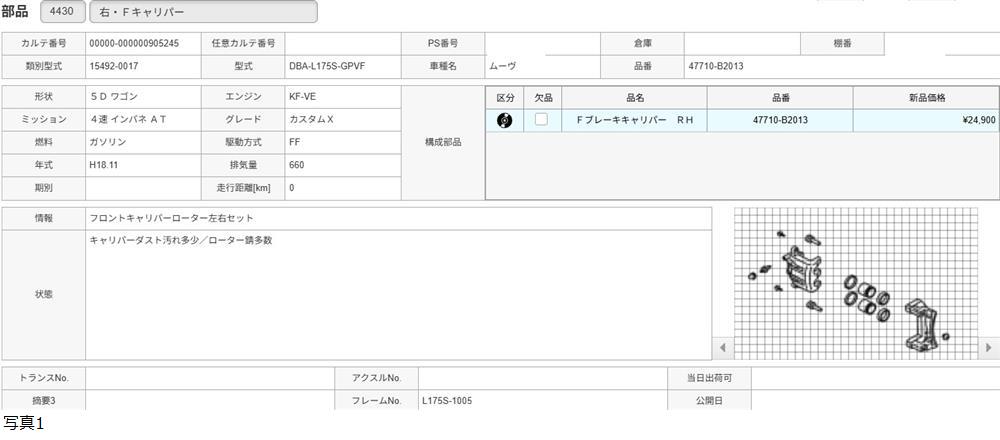This screenshot has width=1000, height=440.
Task: Click the ¥24,900 price cell
Action: coord(926,120)
